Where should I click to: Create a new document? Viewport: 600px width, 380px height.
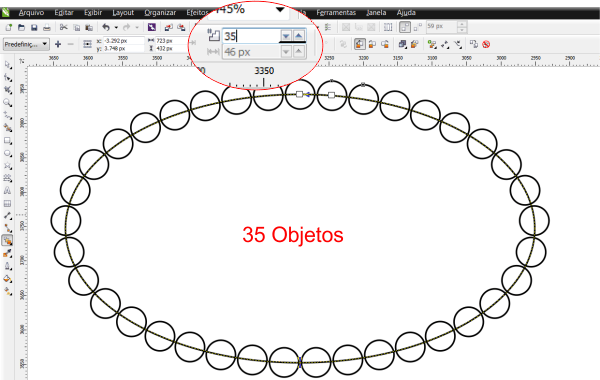[8, 27]
